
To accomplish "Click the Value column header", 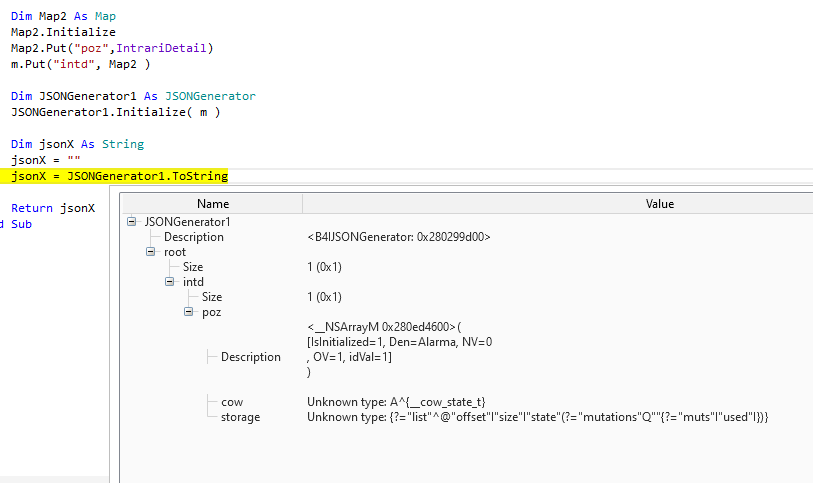I will tap(660, 204).
